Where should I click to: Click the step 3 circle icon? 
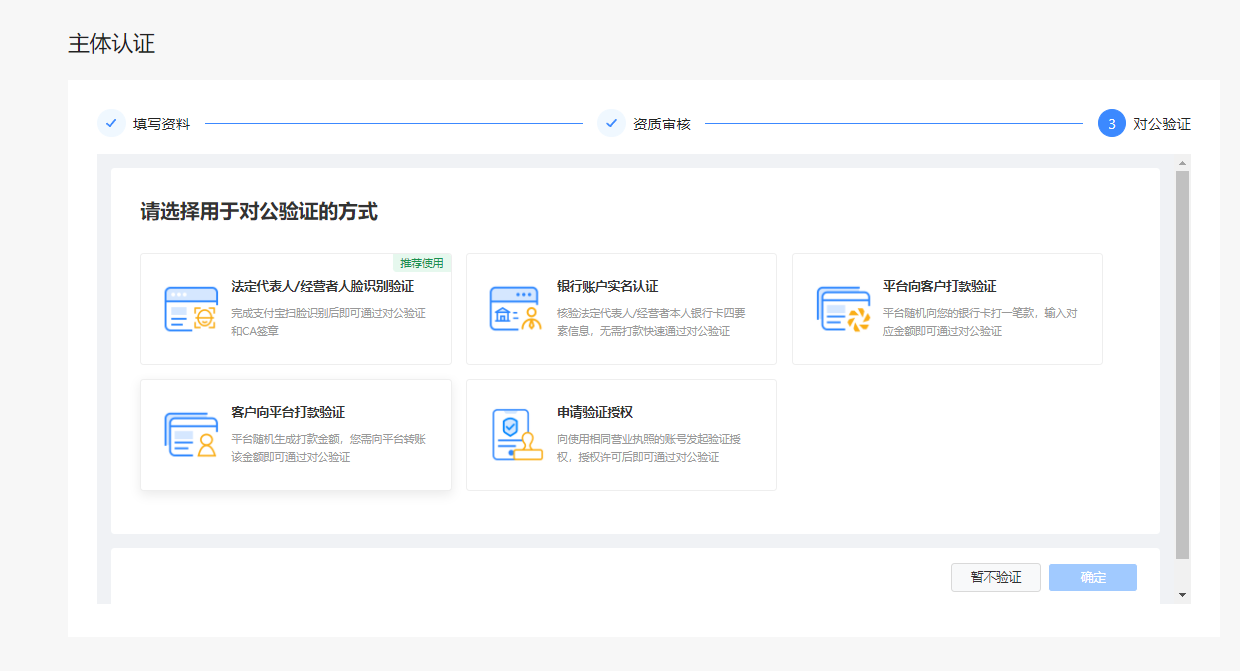1111,123
